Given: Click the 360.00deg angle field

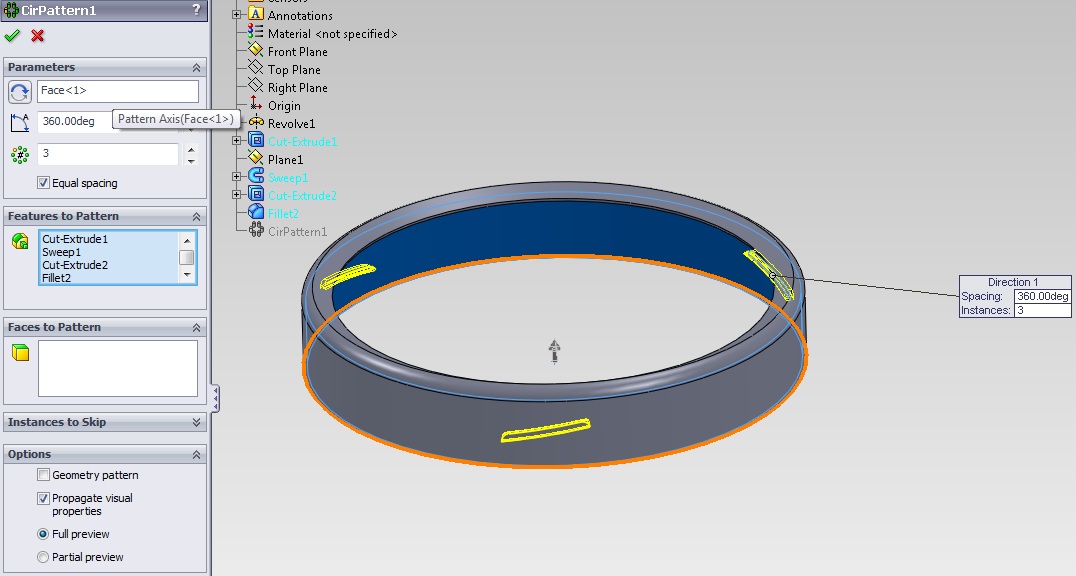Looking at the screenshot, I should (74, 121).
